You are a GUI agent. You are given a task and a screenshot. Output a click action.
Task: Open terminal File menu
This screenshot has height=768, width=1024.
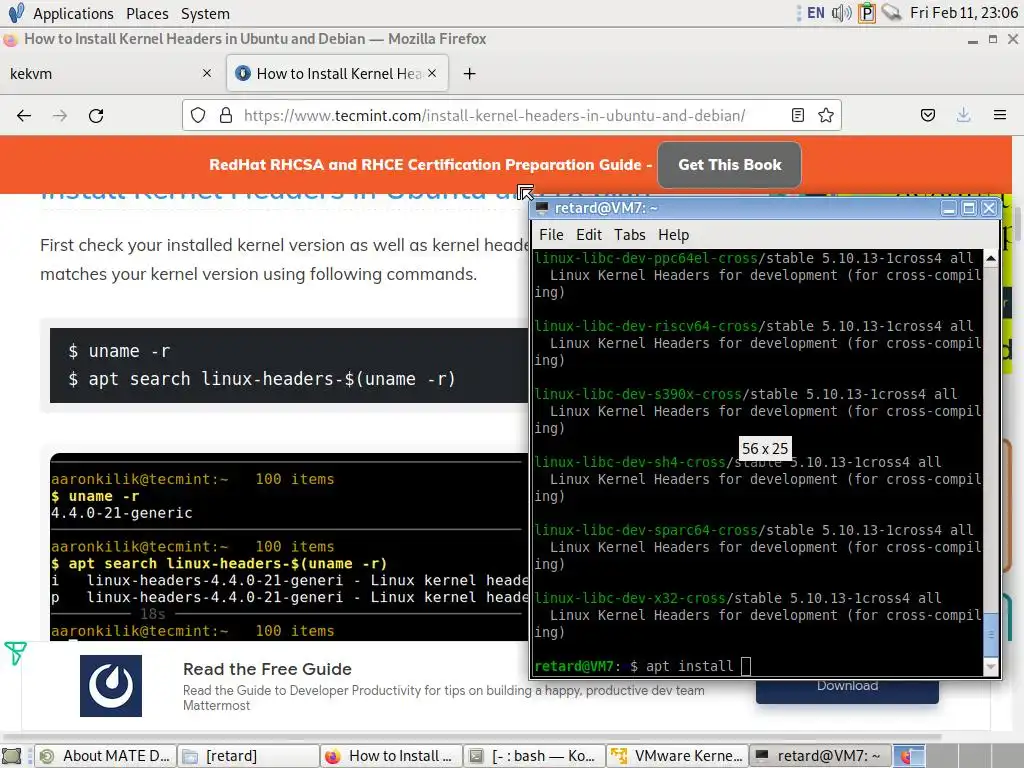click(551, 234)
